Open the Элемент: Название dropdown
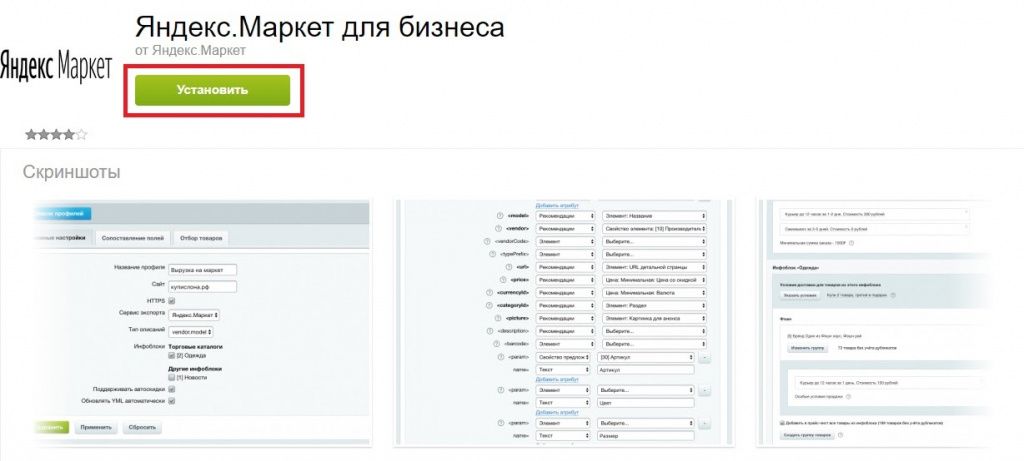1024x461 pixels. 652,215
